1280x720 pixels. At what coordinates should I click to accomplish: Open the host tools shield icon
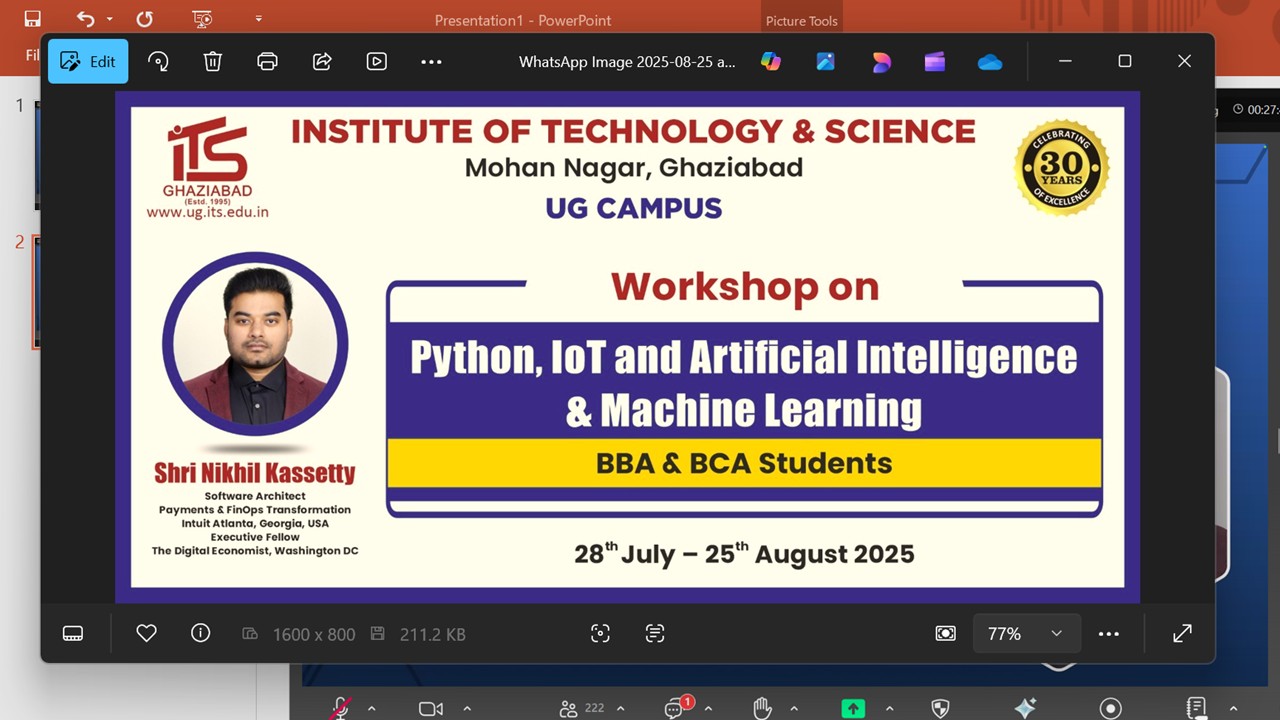pyautogui.click(x=940, y=708)
